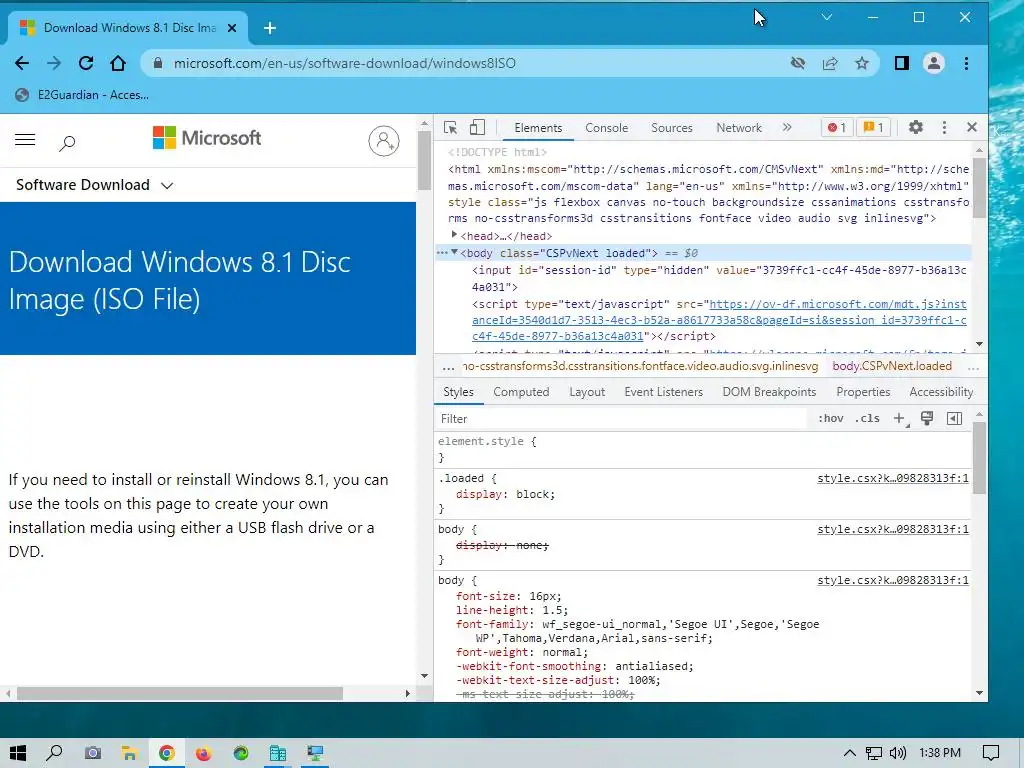Screen dimensions: 1024x768
Task: Open the Chrome profile avatar
Action: (x=934, y=63)
